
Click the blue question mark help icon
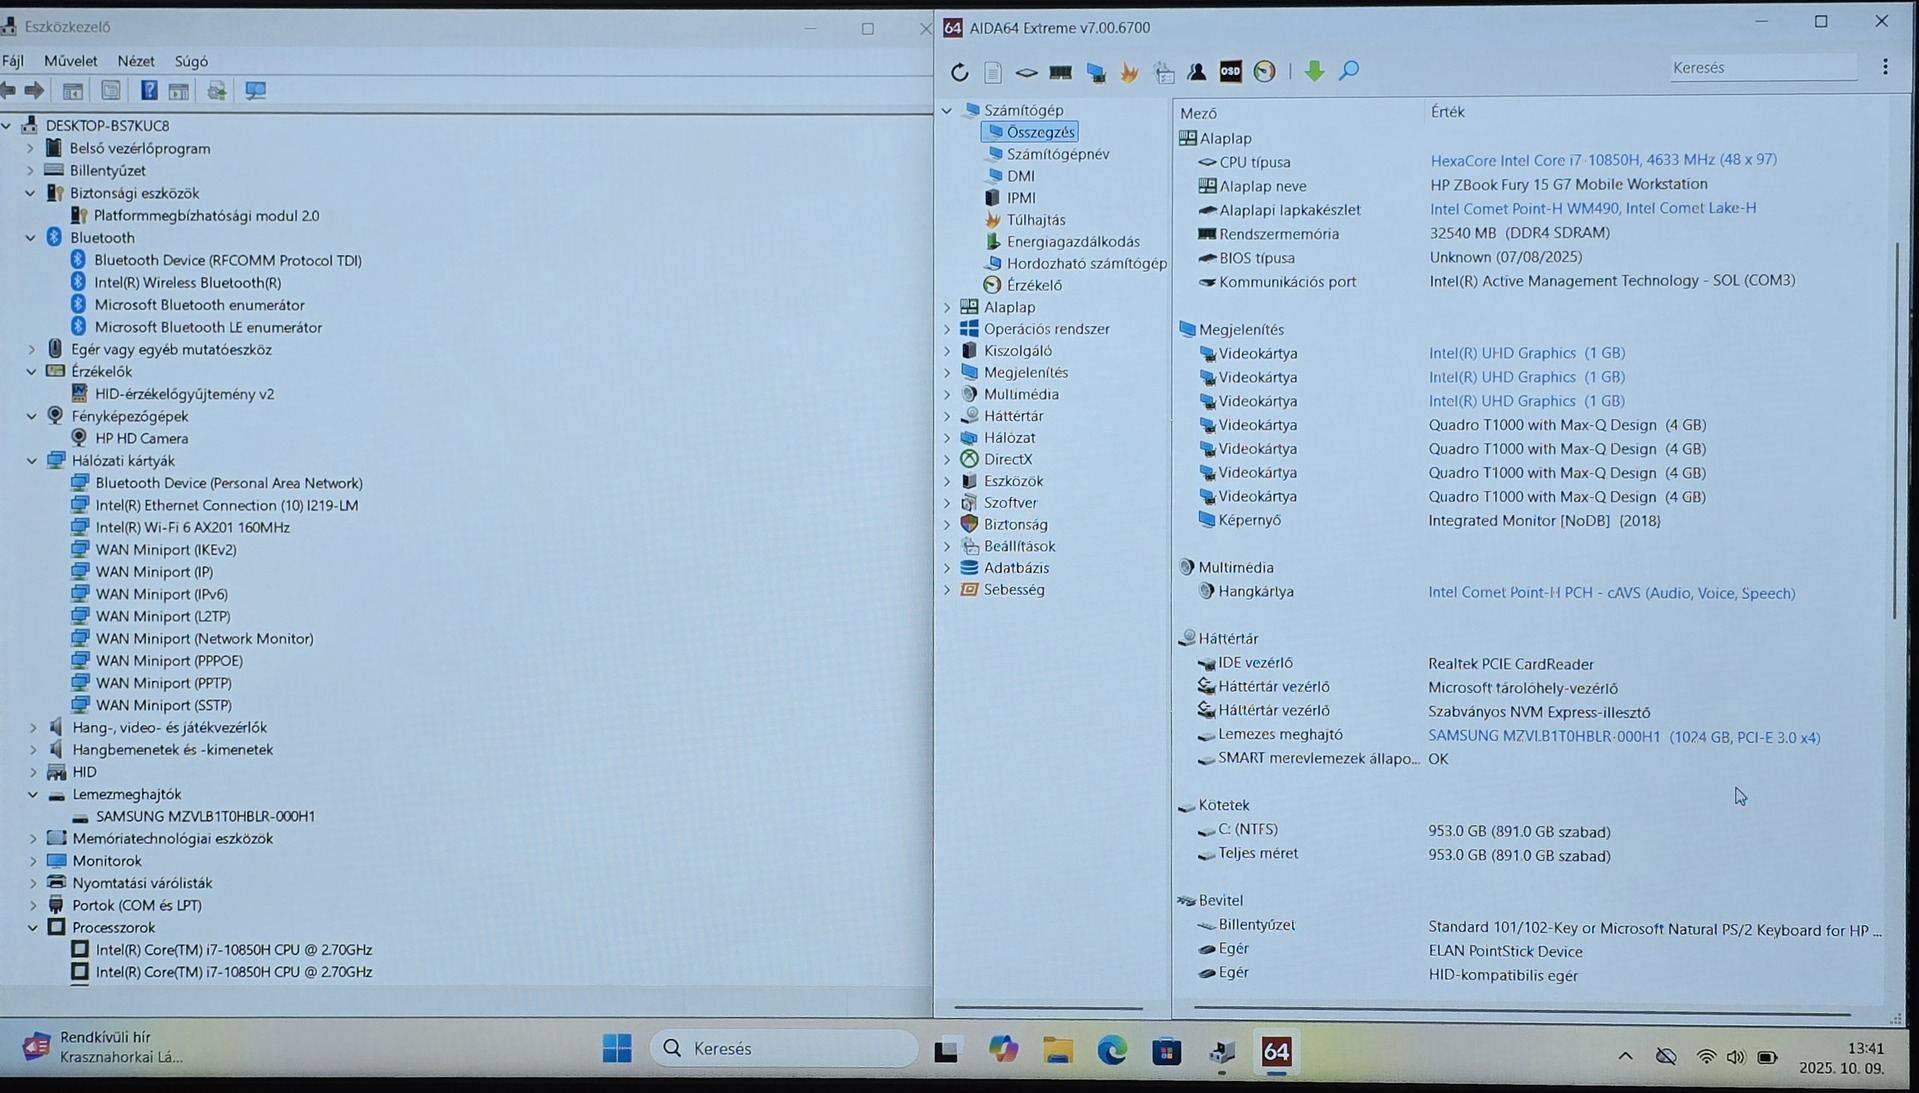(148, 91)
